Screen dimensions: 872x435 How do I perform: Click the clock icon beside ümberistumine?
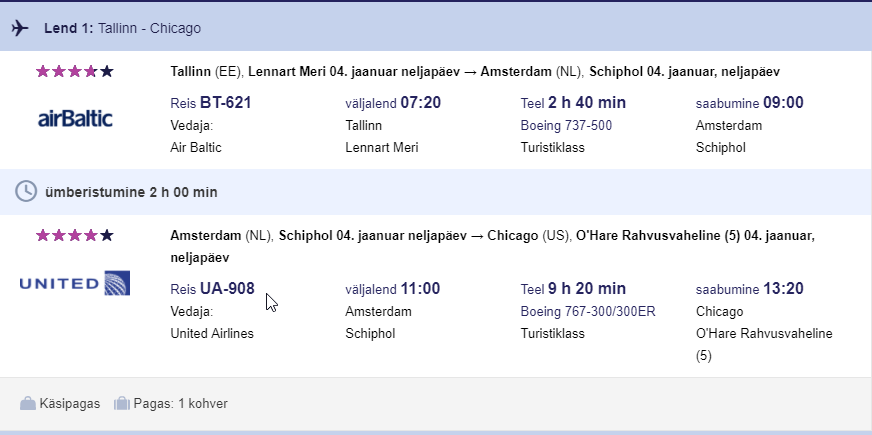26,191
